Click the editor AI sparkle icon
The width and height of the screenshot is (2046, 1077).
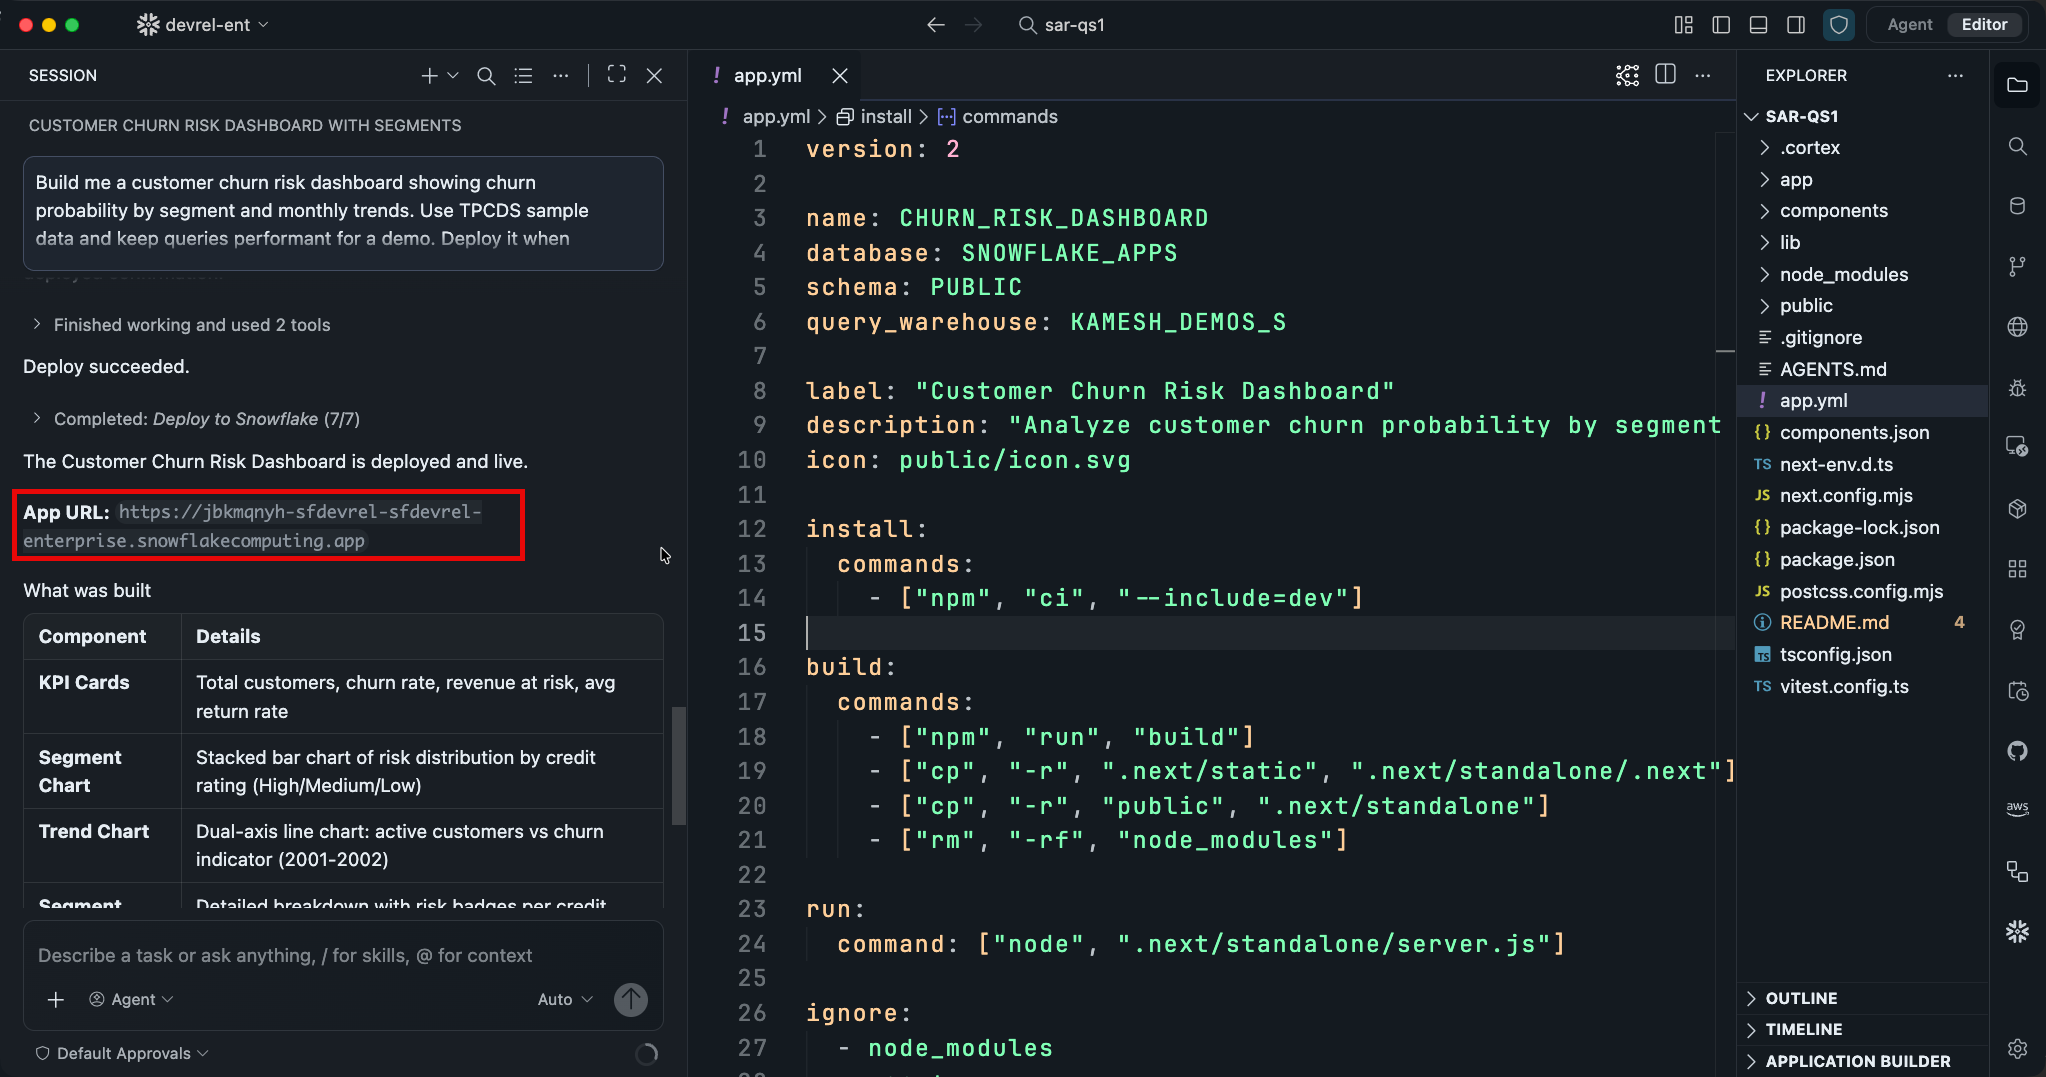click(1627, 76)
